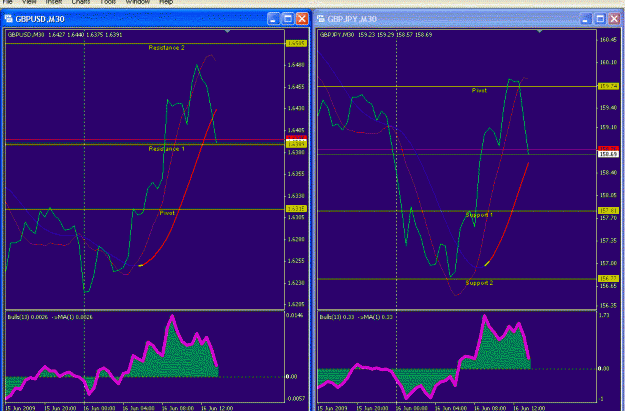Minimize the GBPJPY,M30 chart window
The height and width of the screenshot is (411, 625).
[586, 18]
